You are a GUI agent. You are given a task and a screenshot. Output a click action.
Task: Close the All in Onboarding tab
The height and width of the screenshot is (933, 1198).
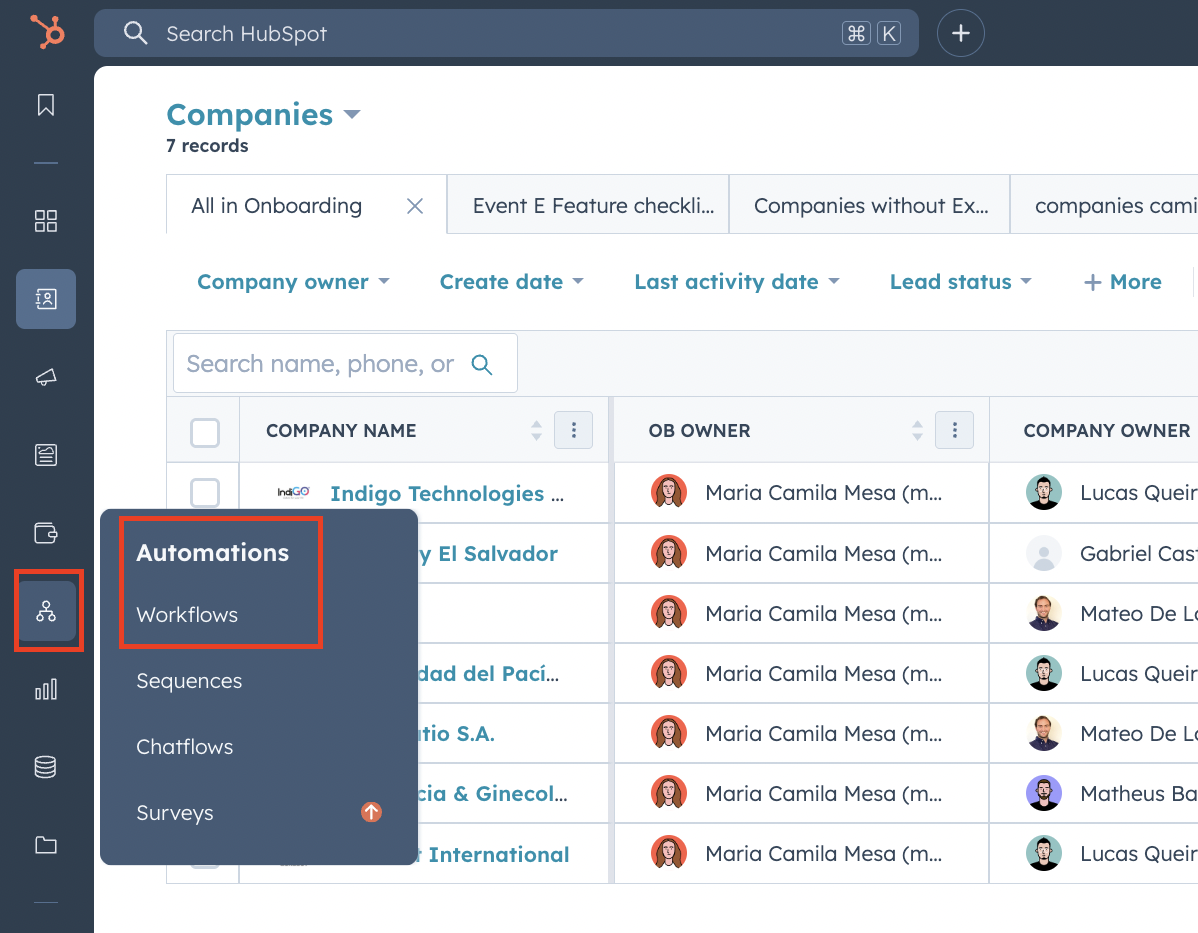click(x=415, y=206)
